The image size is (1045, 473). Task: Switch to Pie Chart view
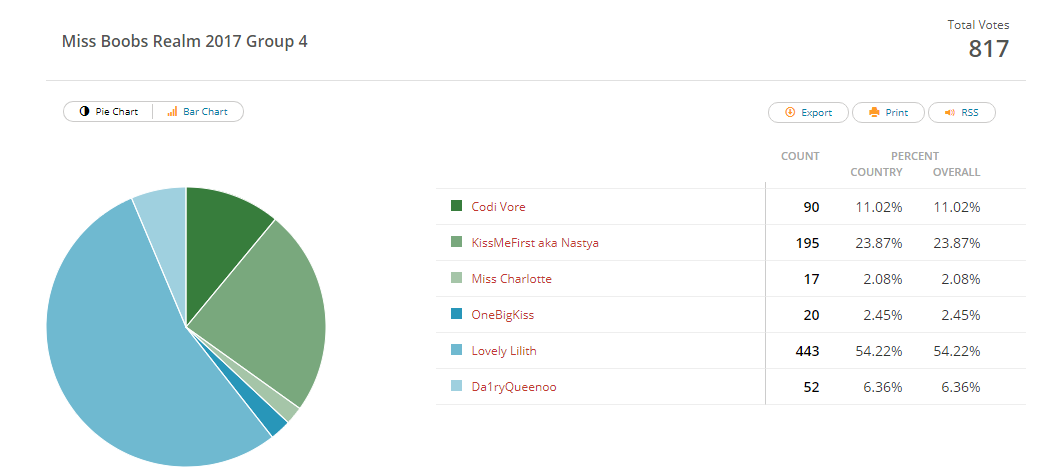point(109,111)
